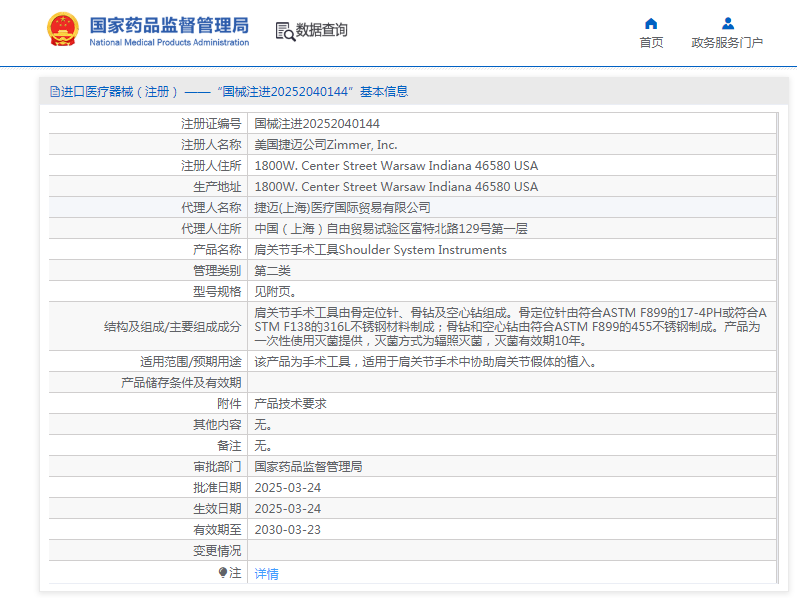Screen dimensions: 797x598
Task: Select registration number 国械注进20252040144 value
Action: pyautogui.click(x=317, y=124)
